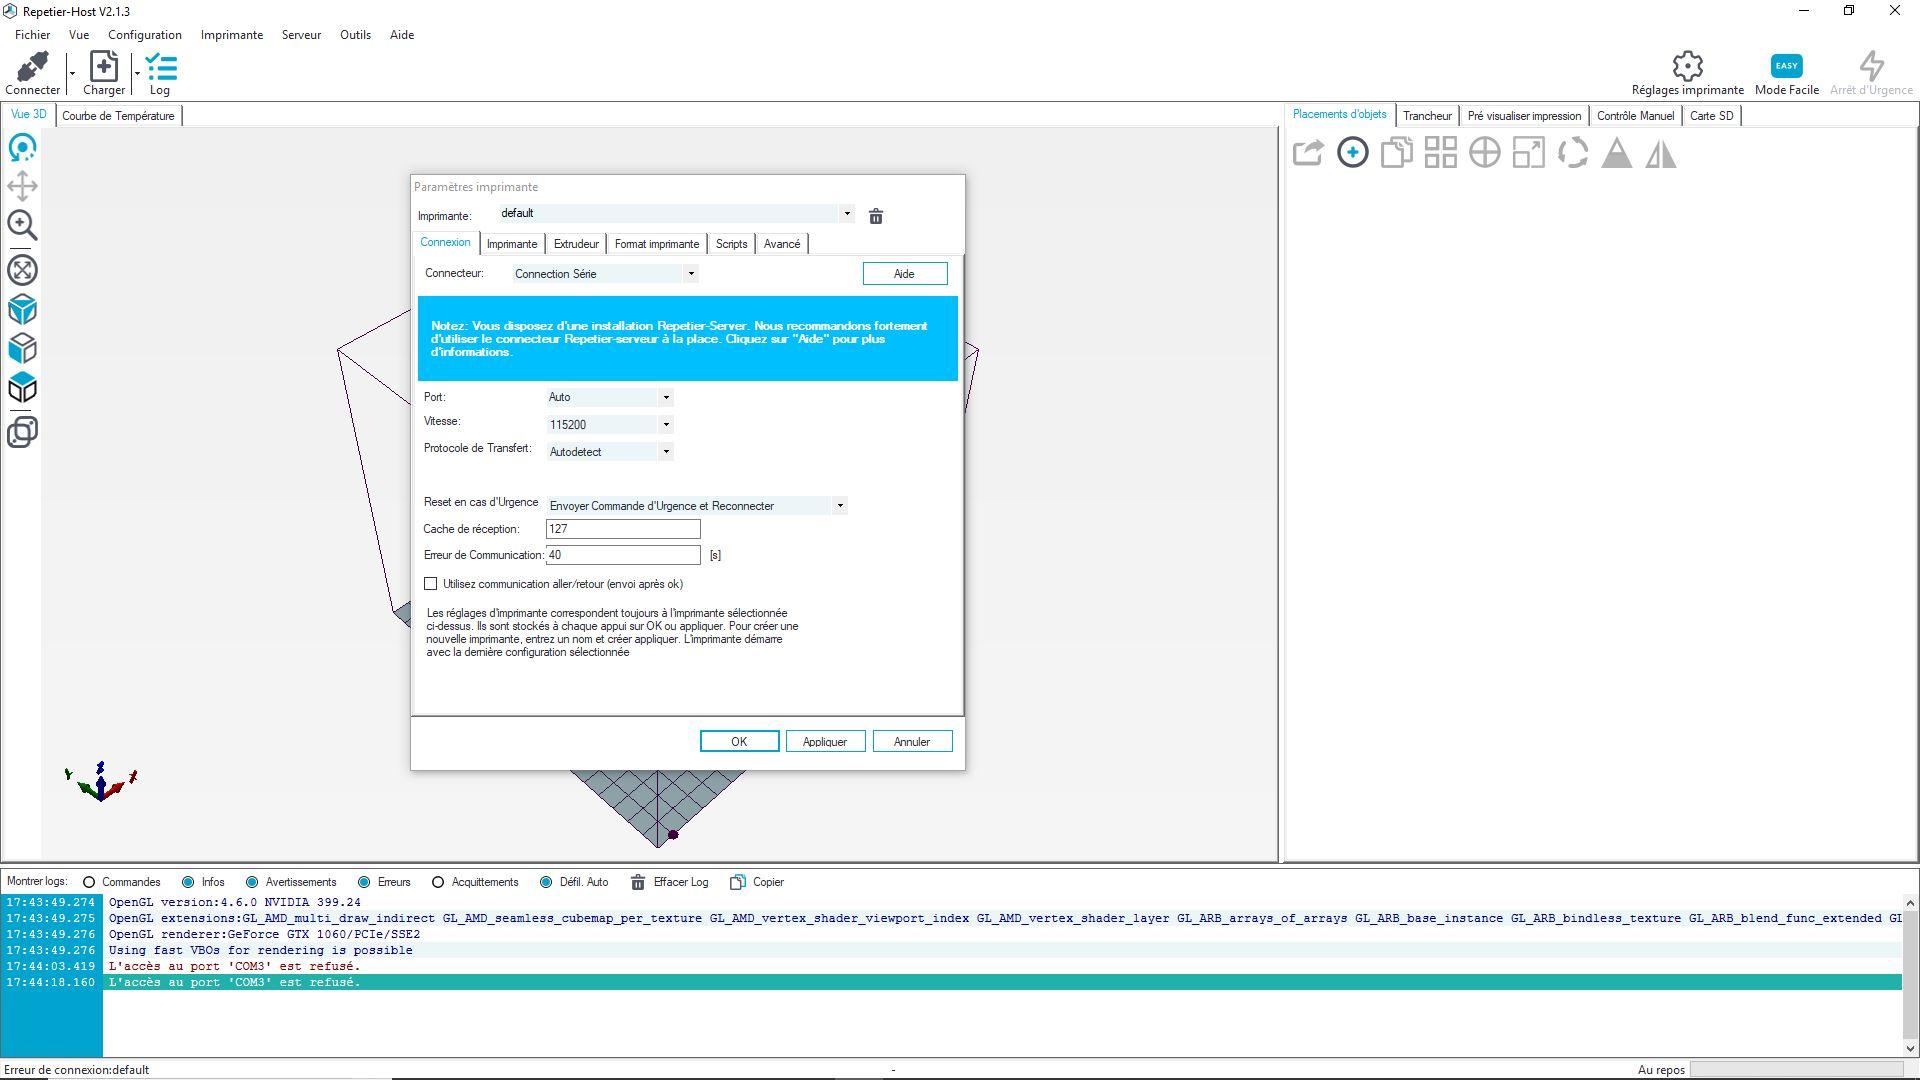Image resolution: width=1920 pixels, height=1080 pixels.
Task: Select the zoom magnifier view tool
Action: 22,225
